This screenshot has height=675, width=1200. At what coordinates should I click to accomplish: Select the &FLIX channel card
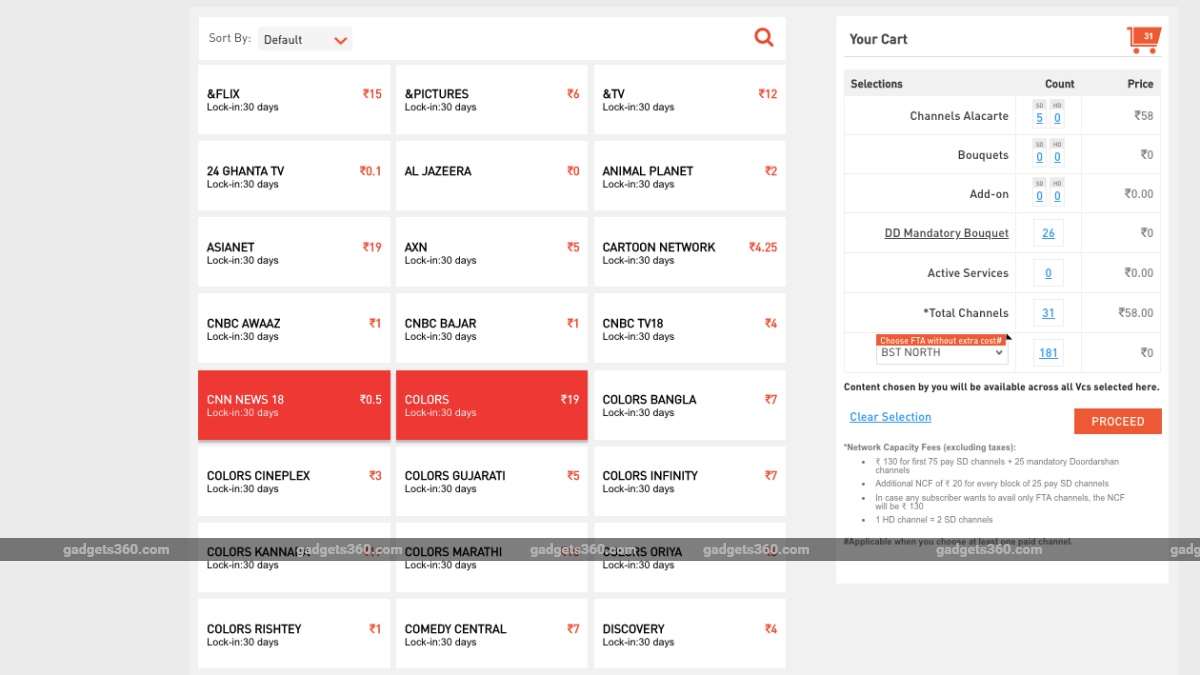(294, 100)
